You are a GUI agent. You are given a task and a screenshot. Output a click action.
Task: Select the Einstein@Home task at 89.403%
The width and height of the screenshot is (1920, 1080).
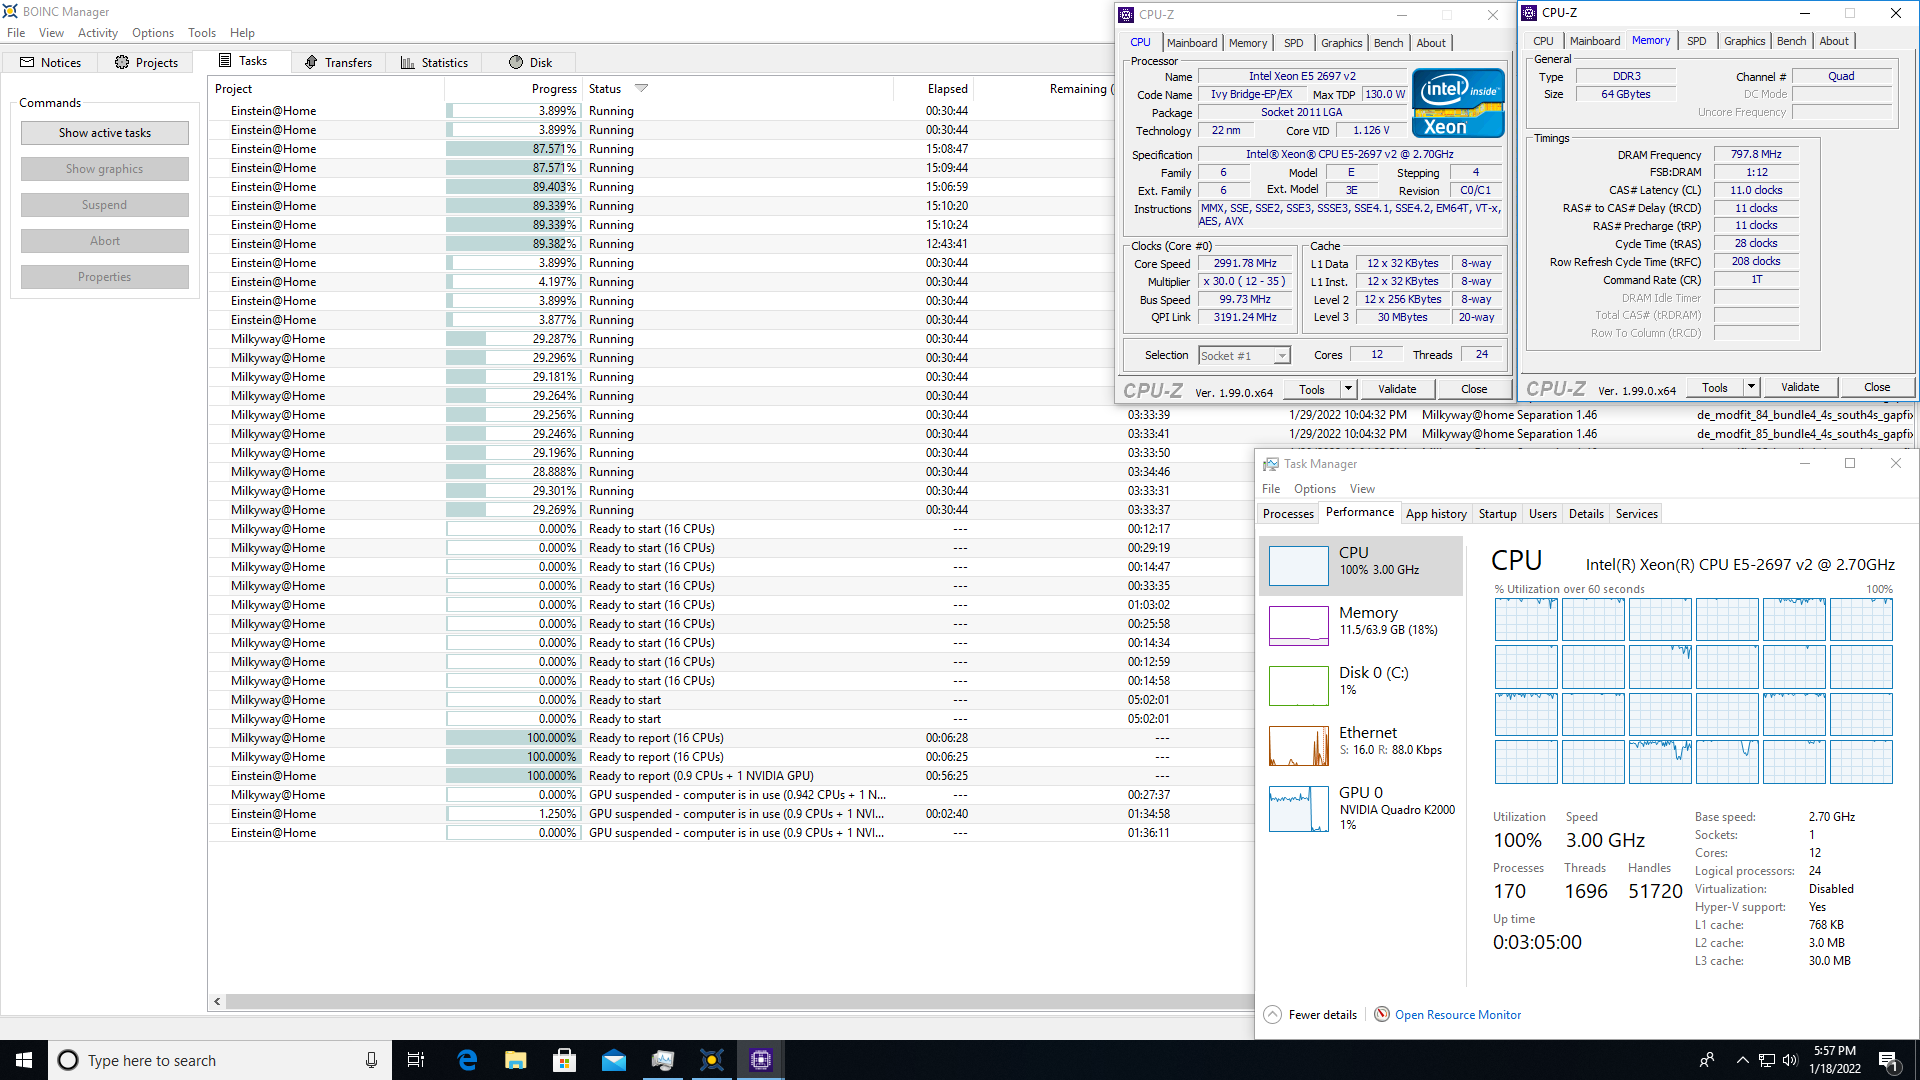tap(660, 187)
